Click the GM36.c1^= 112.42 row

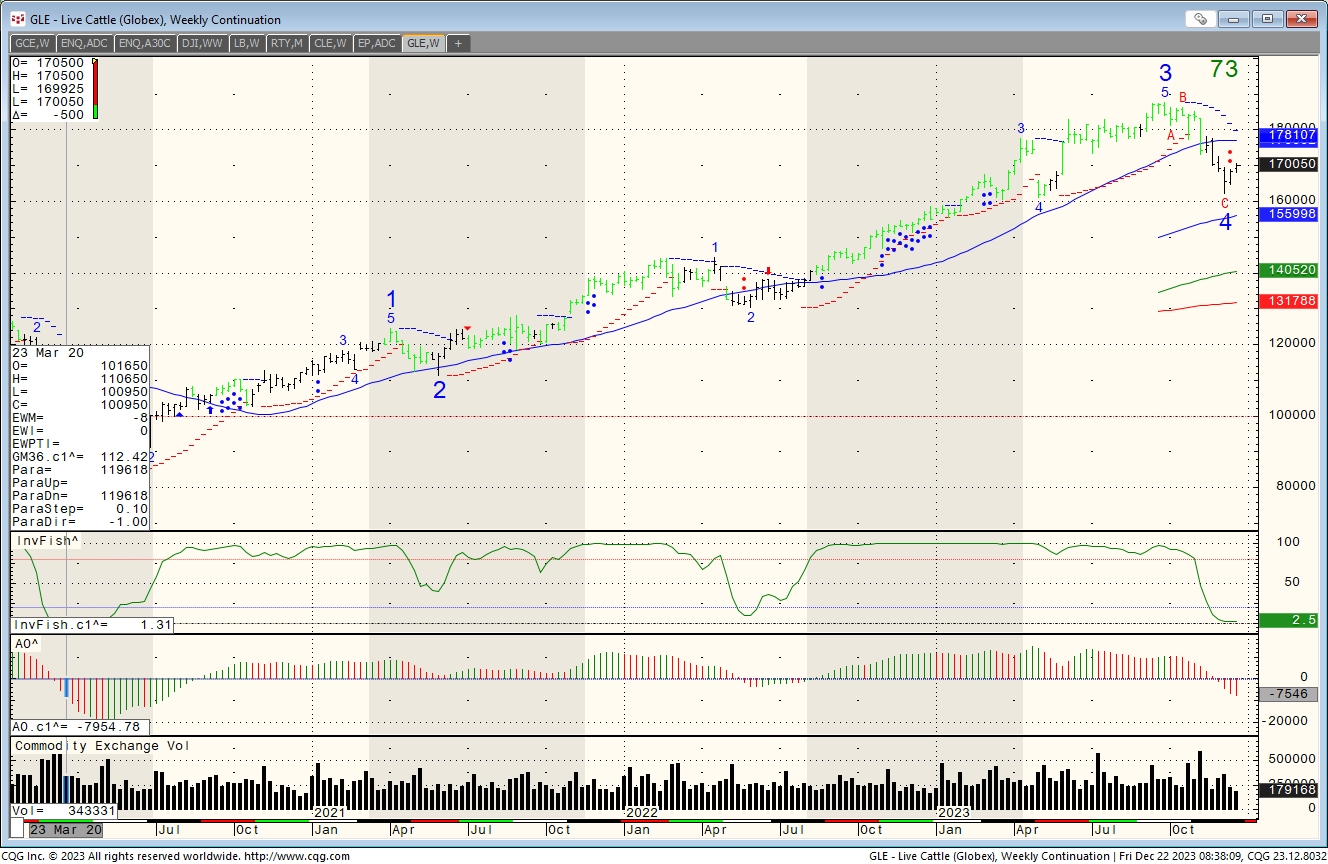click(80, 456)
